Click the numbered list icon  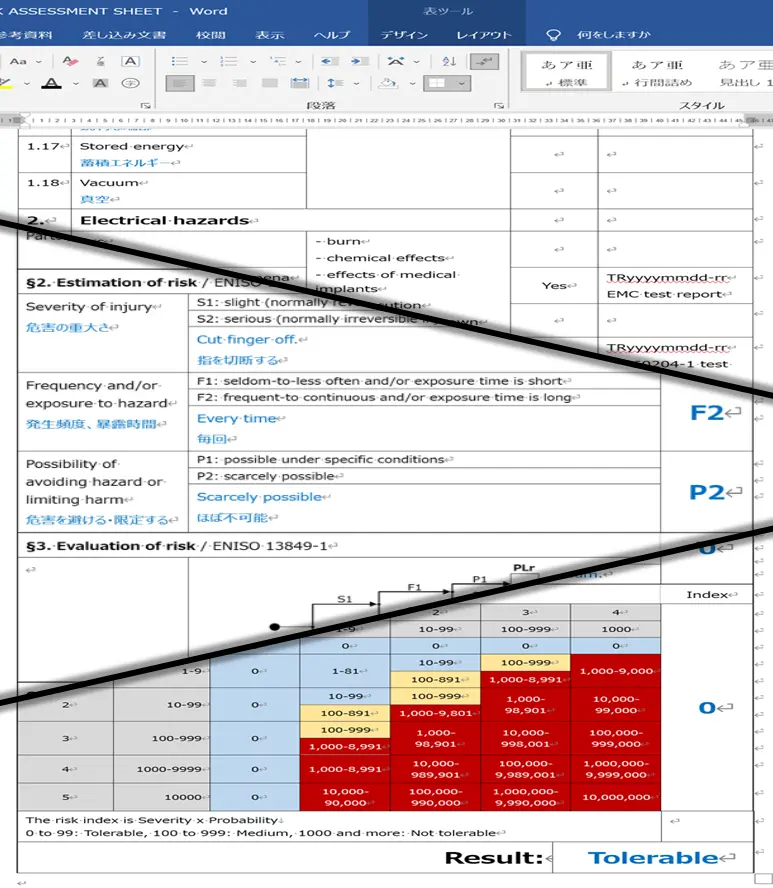pos(229,61)
